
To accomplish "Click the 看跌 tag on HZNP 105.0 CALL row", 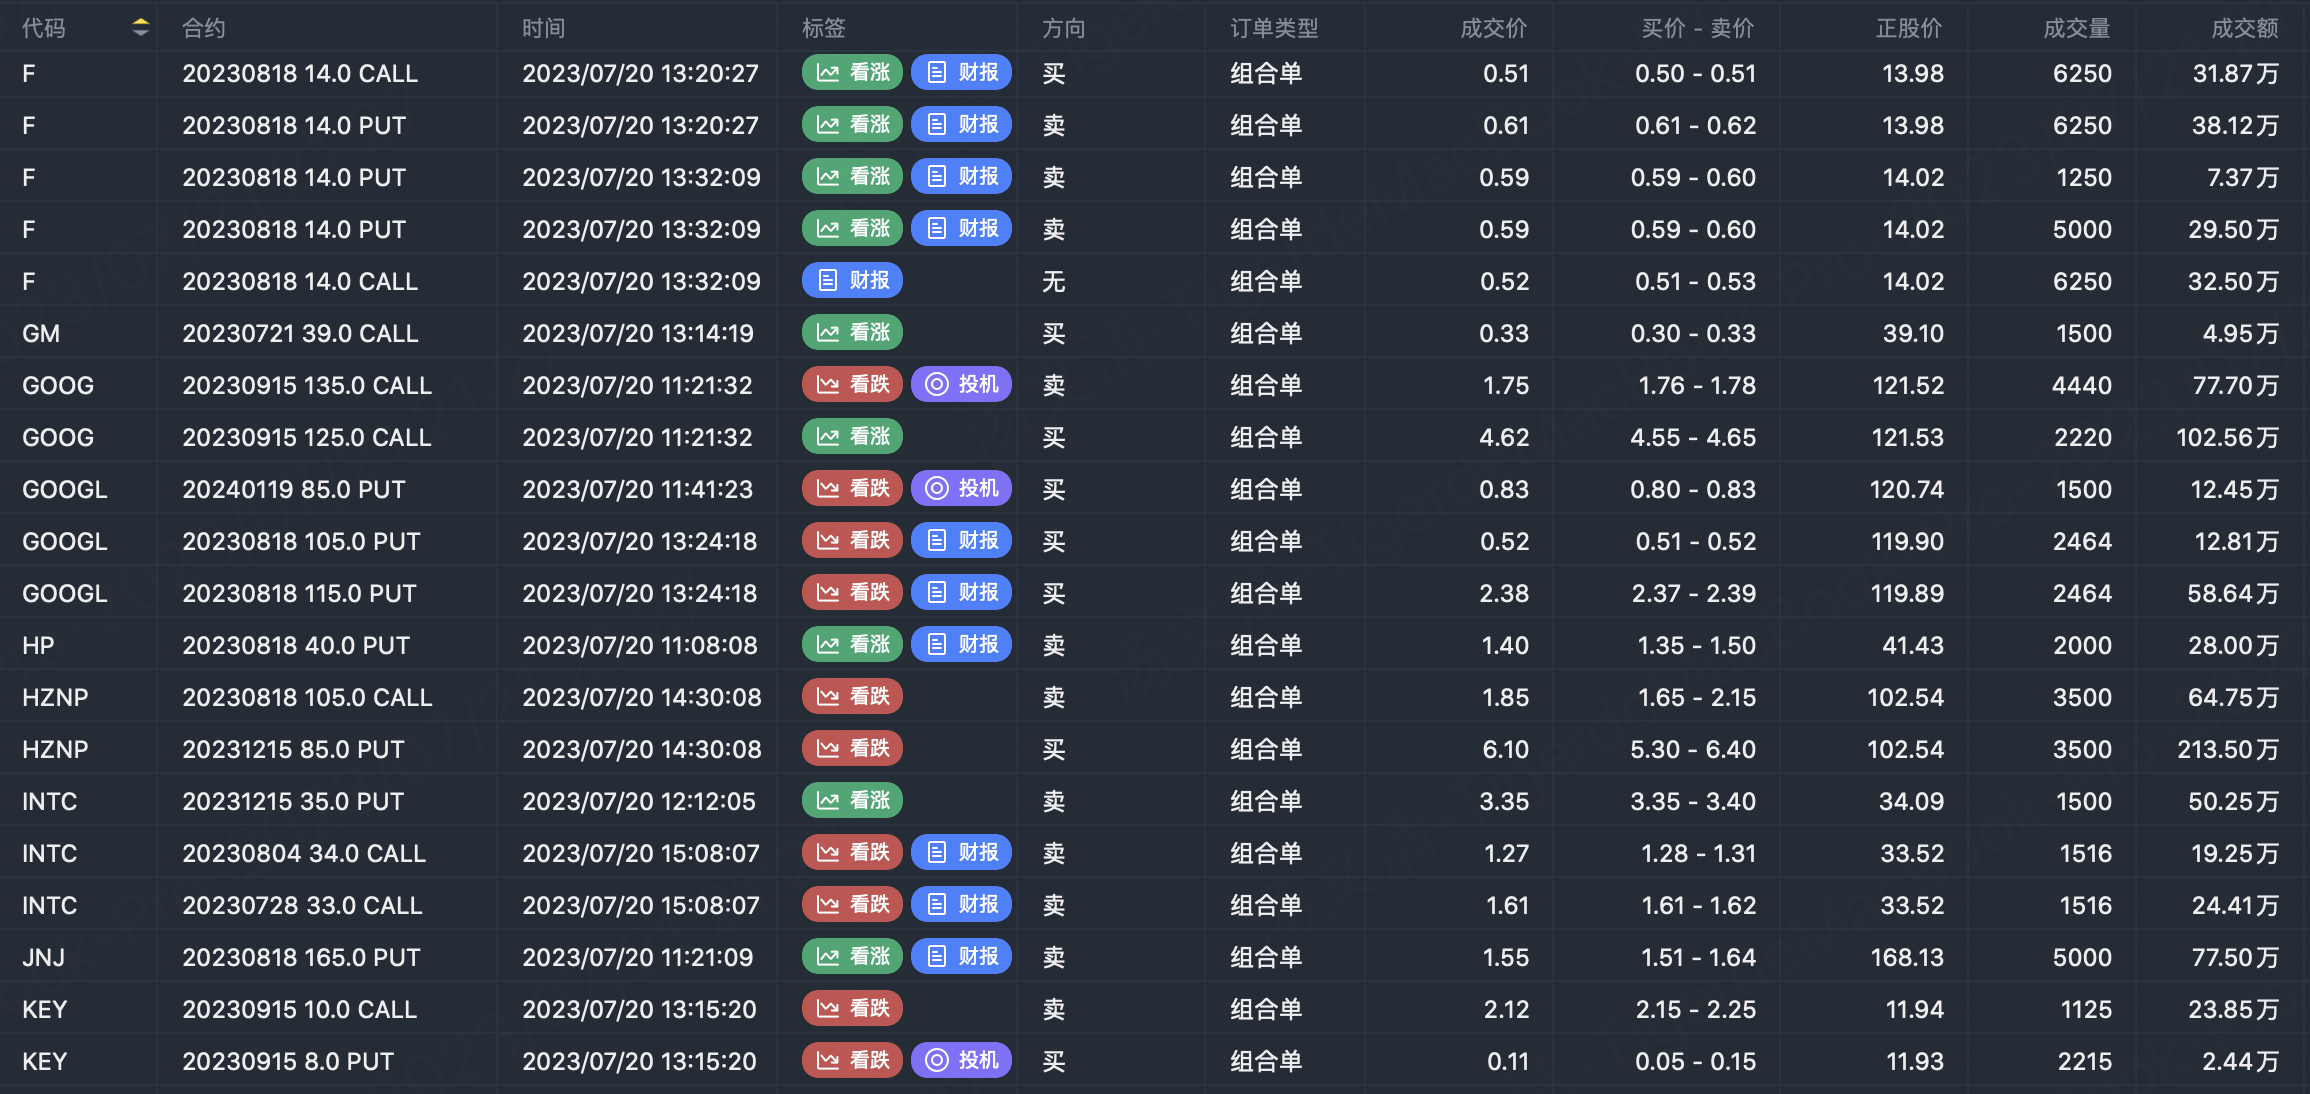I will point(852,697).
